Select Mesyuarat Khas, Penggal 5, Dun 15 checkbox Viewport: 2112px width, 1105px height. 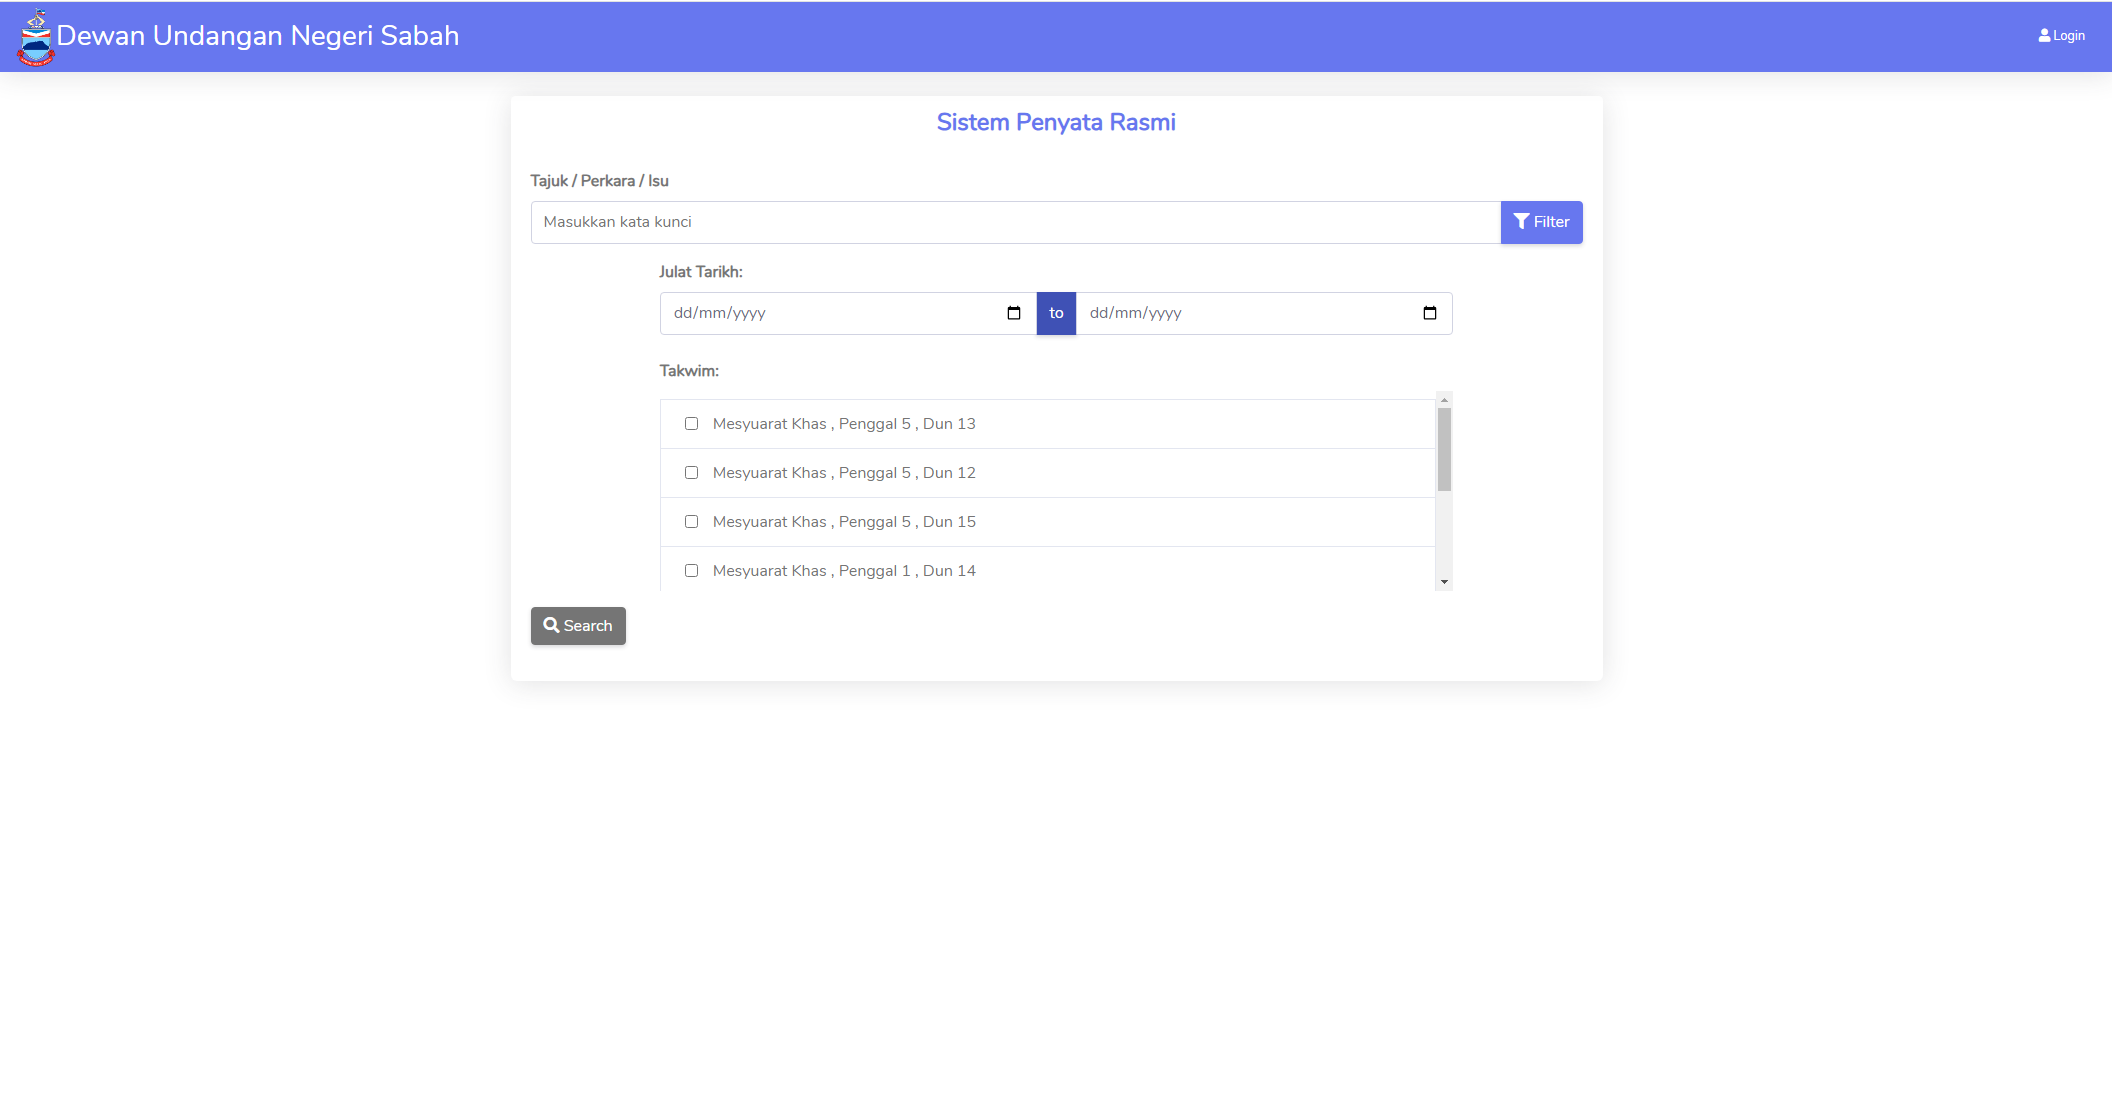(691, 522)
